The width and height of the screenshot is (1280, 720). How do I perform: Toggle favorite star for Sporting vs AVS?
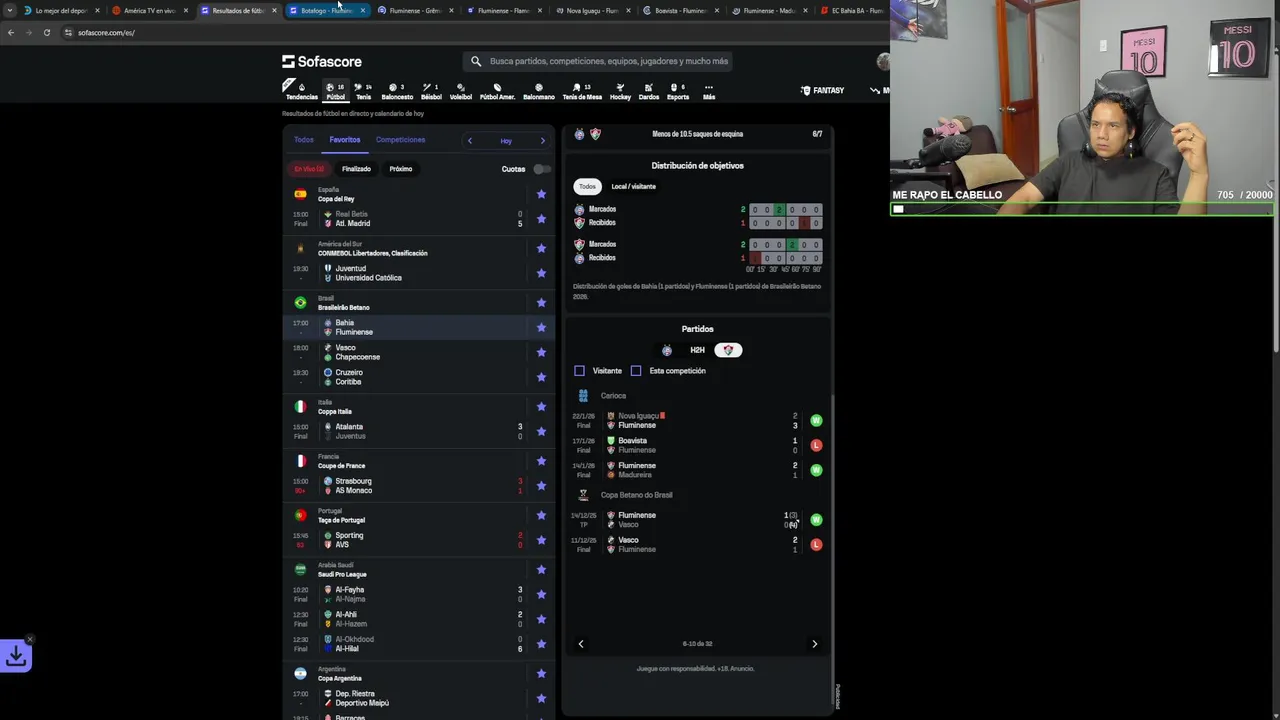pos(541,540)
